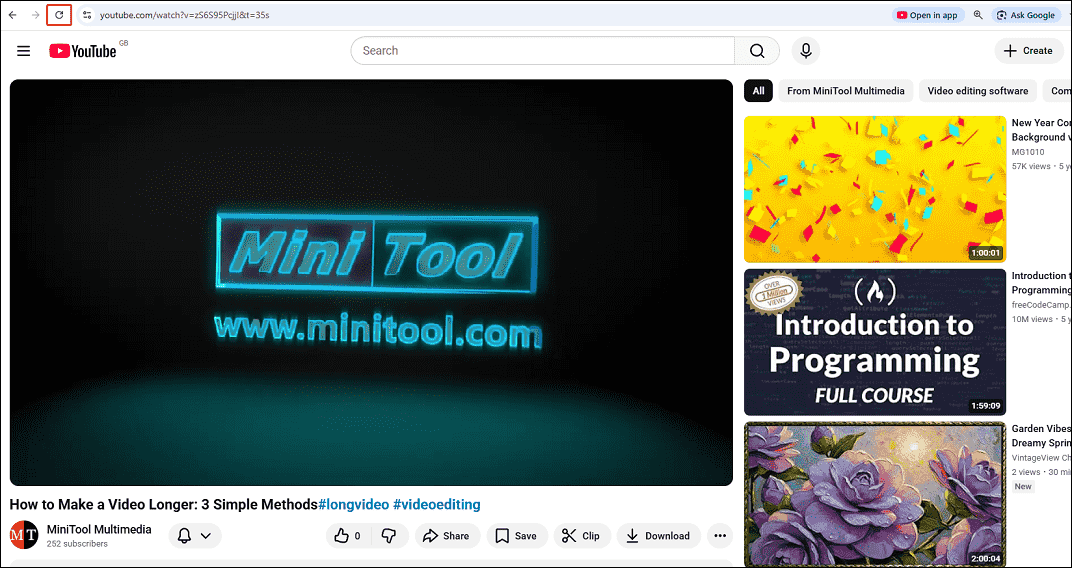Click the Clip scissors button
1072x568 pixels.
coord(582,536)
